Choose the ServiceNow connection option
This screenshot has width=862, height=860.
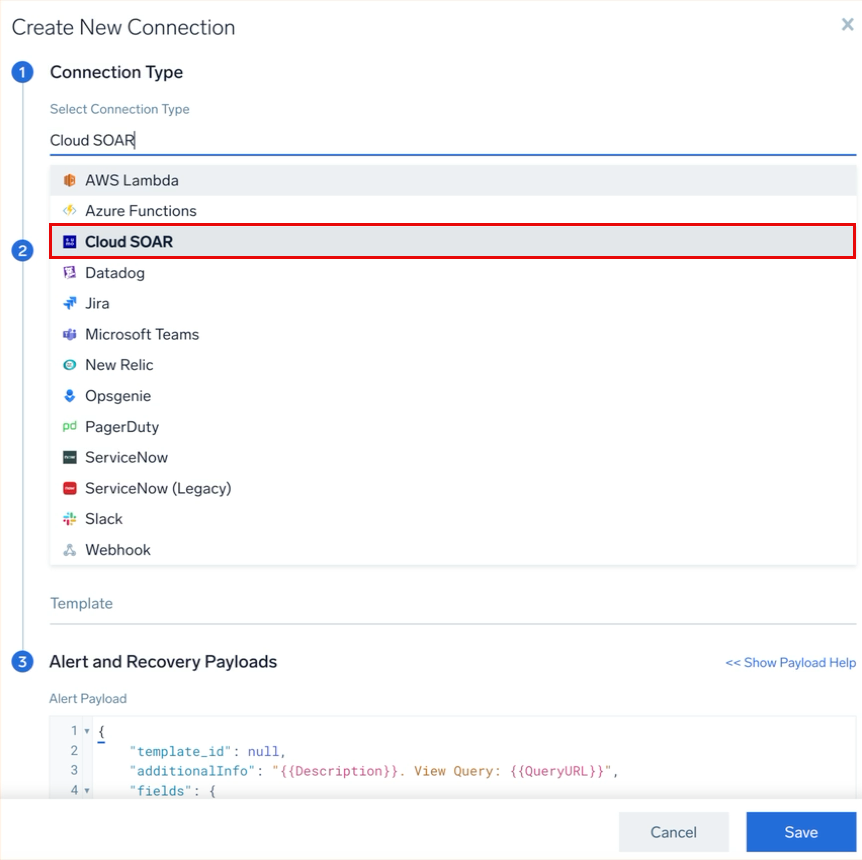click(126, 458)
